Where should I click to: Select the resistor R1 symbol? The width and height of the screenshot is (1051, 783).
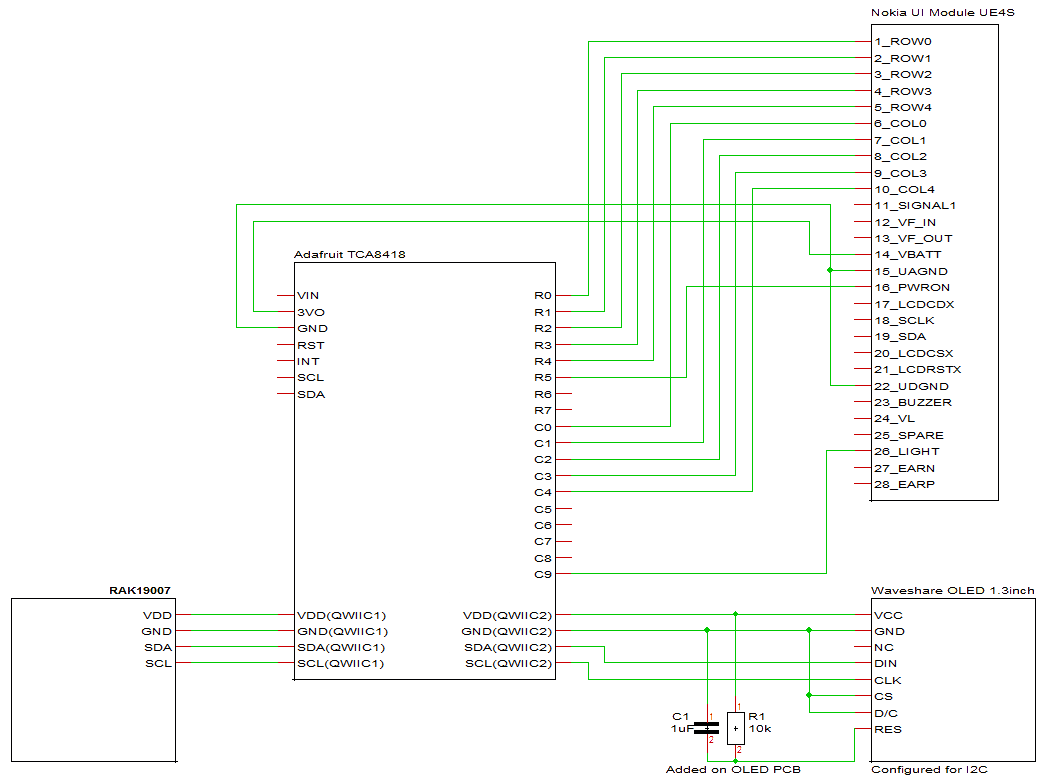pos(735,728)
